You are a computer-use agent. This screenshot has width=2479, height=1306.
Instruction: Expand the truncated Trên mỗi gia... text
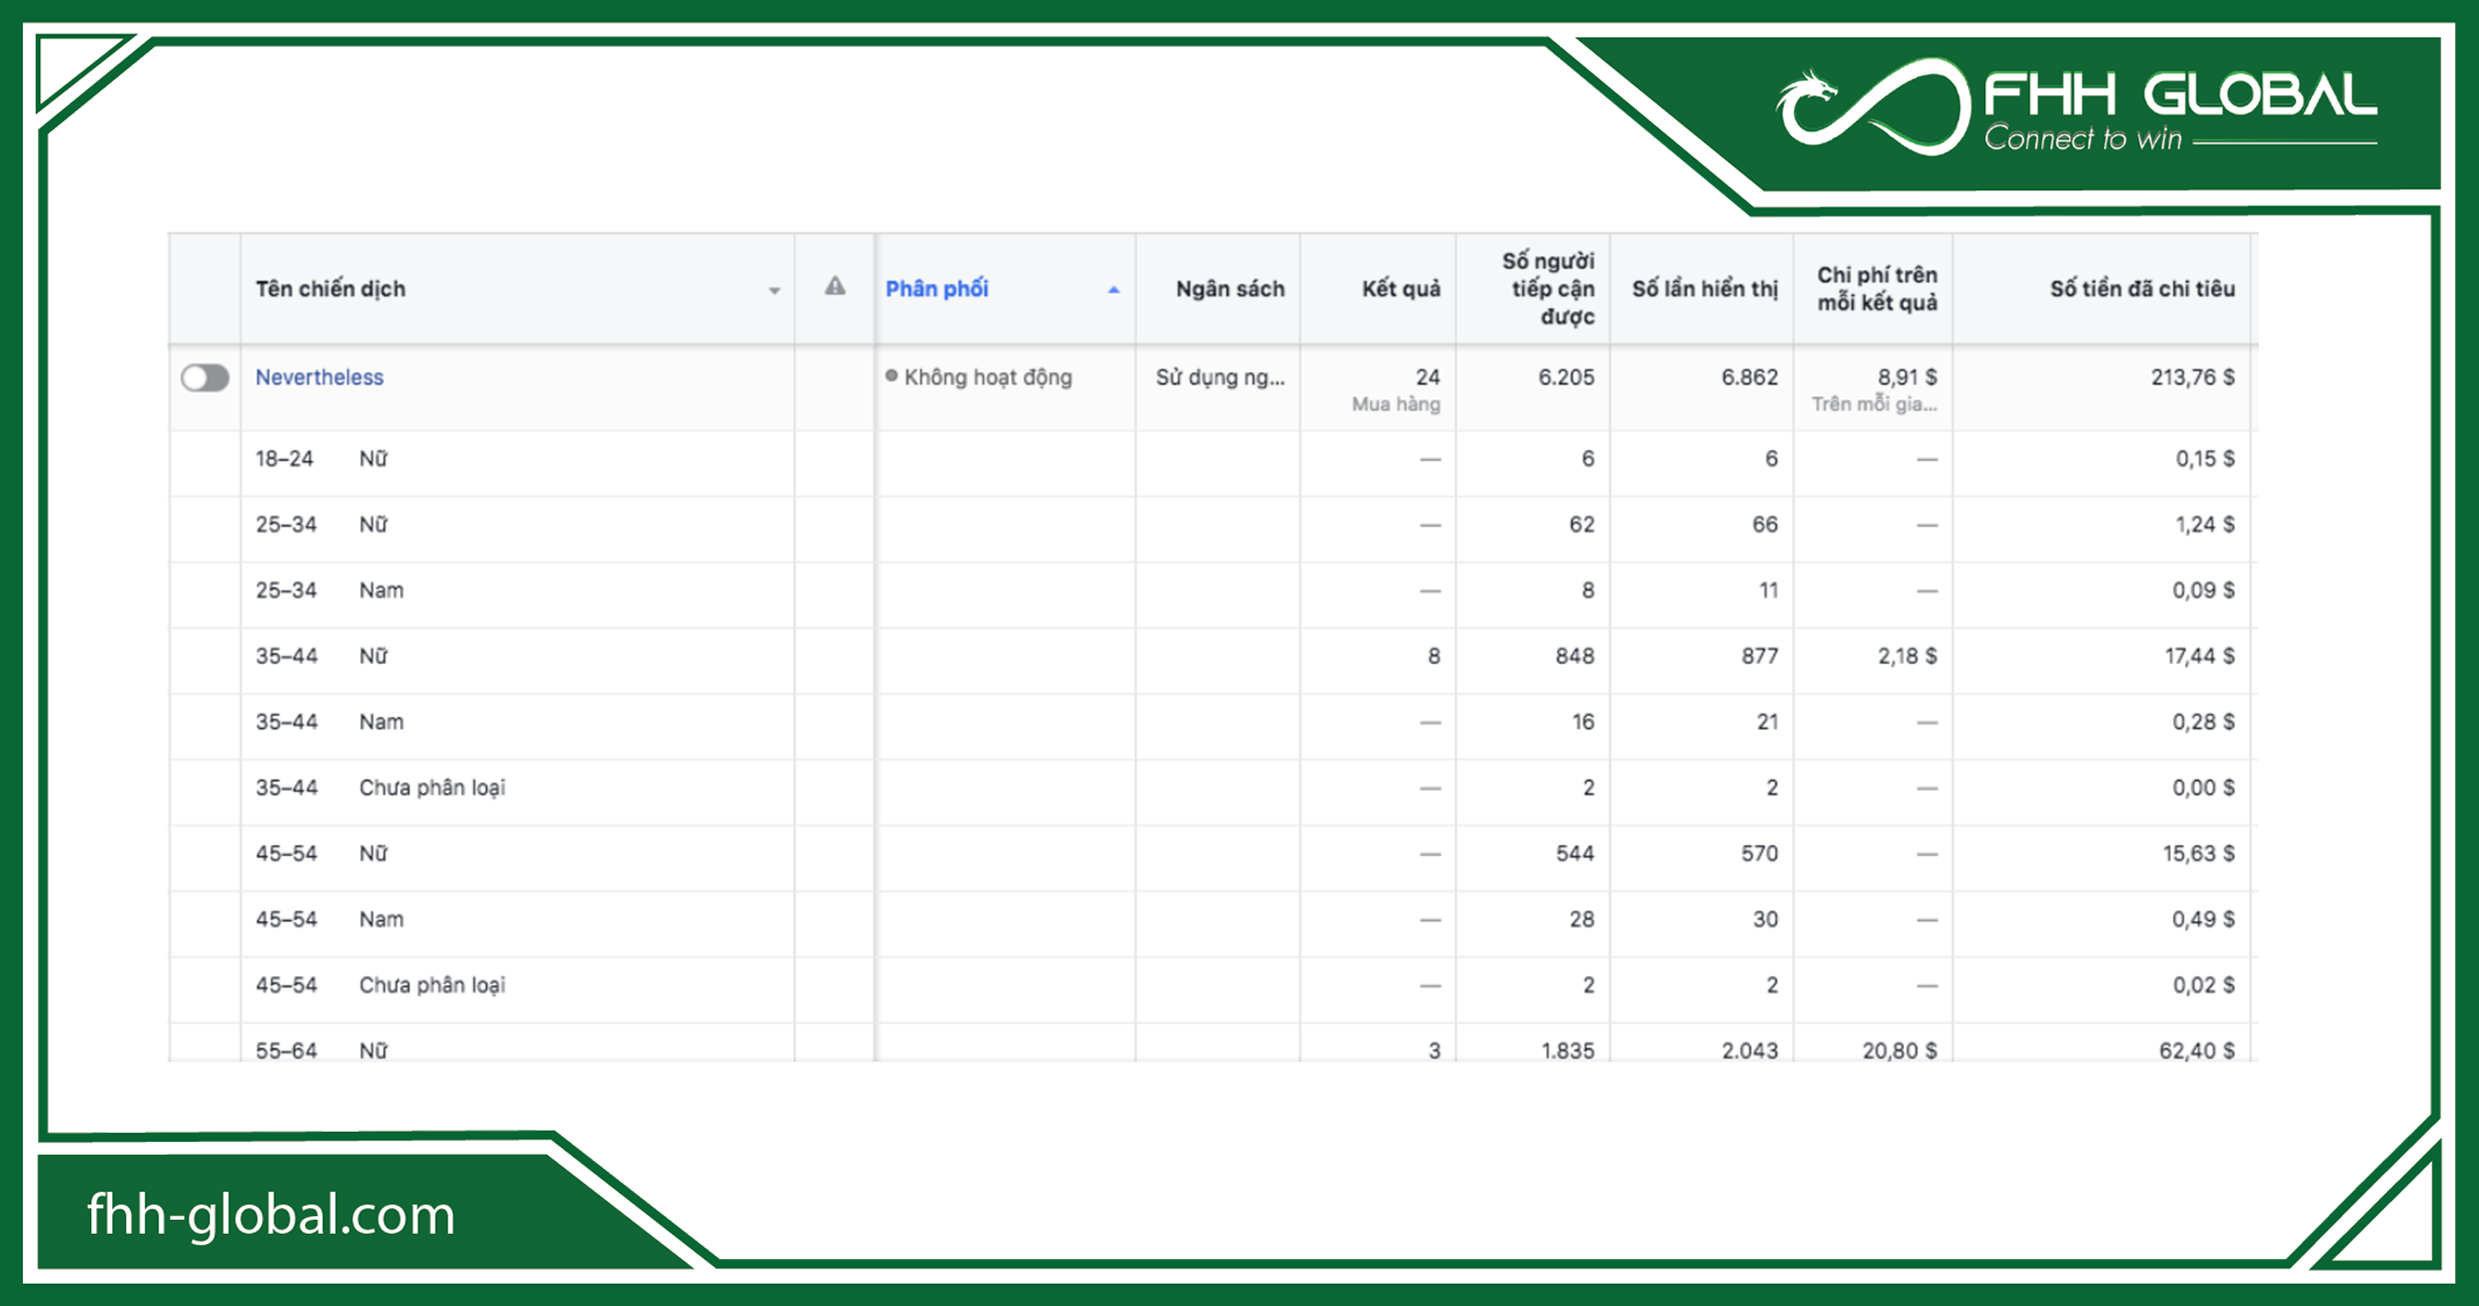[1876, 404]
